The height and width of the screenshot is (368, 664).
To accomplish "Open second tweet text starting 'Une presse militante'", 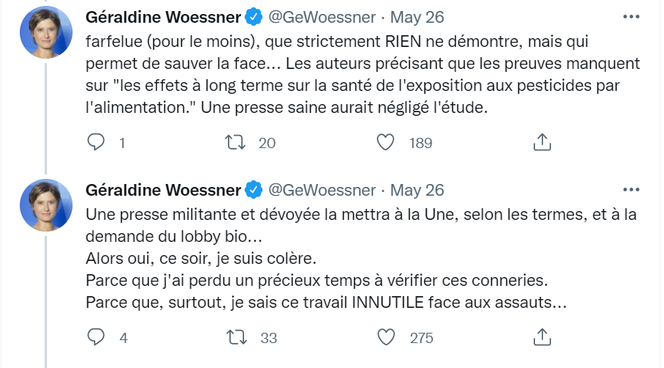I will tap(361, 258).
